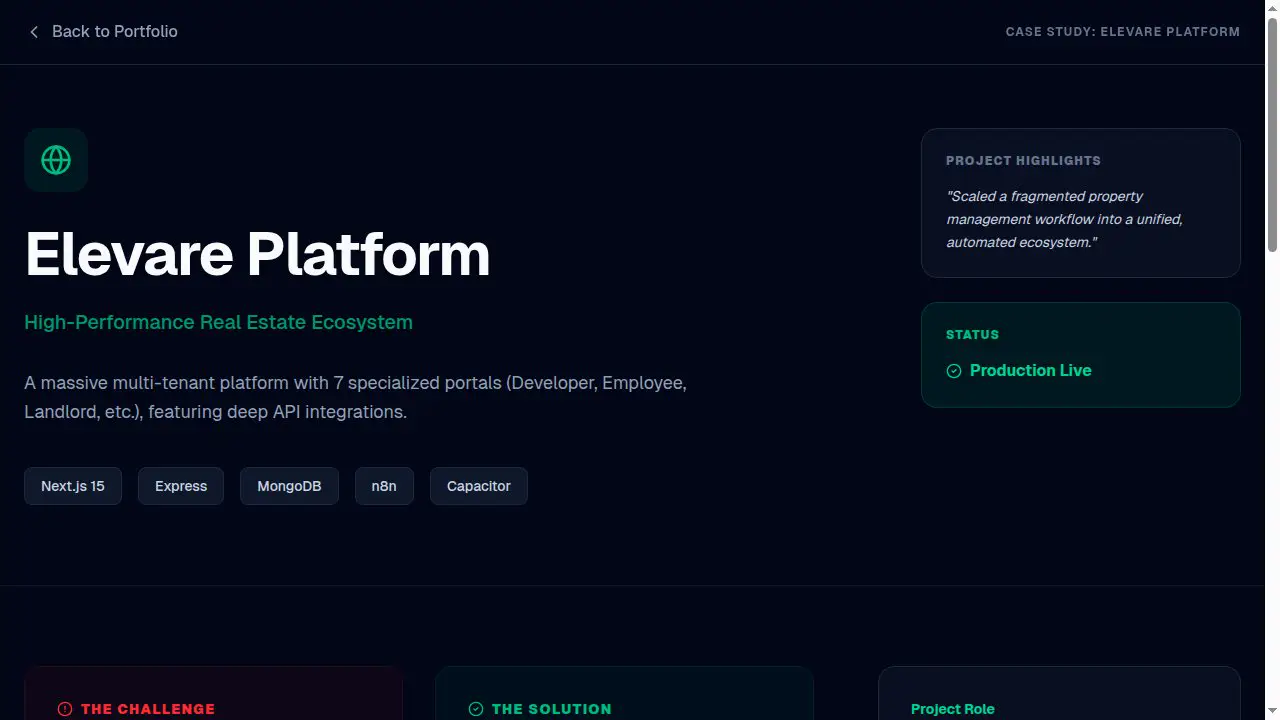Click the PROJECT HIGHLIGHTS heading
The width and height of the screenshot is (1280, 720).
(x=1023, y=160)
